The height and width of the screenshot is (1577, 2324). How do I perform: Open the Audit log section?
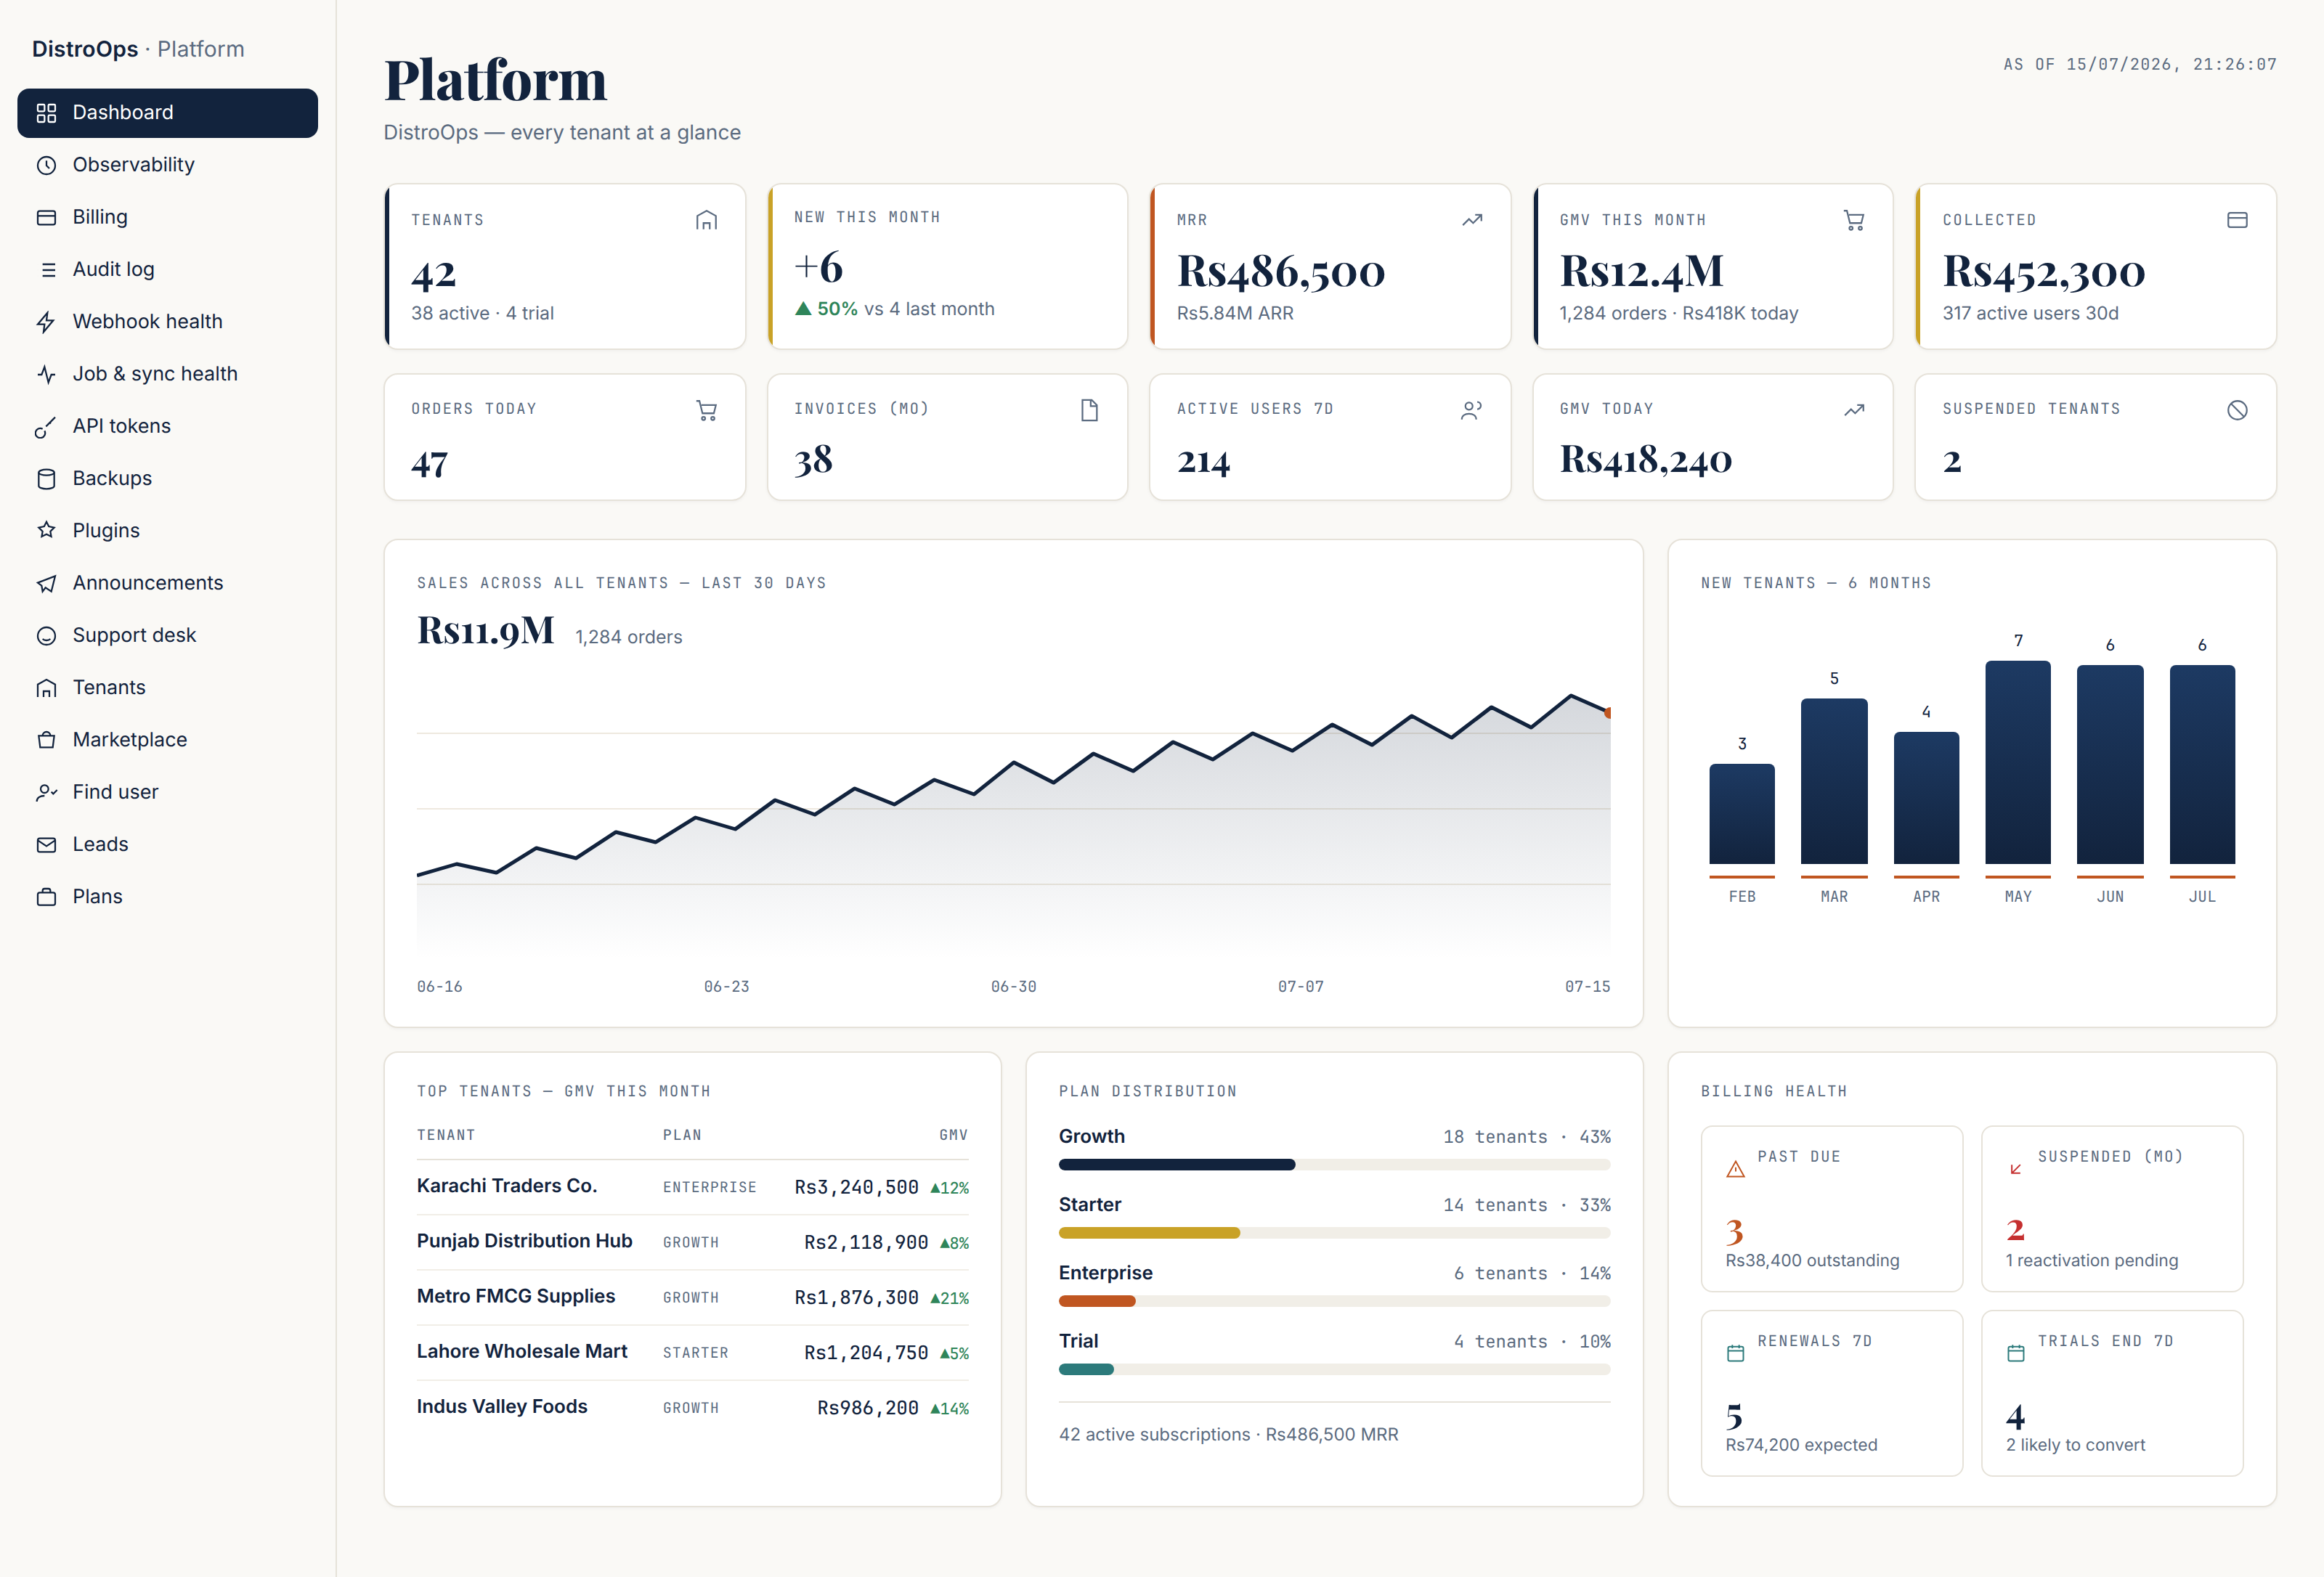click(113, 270)
